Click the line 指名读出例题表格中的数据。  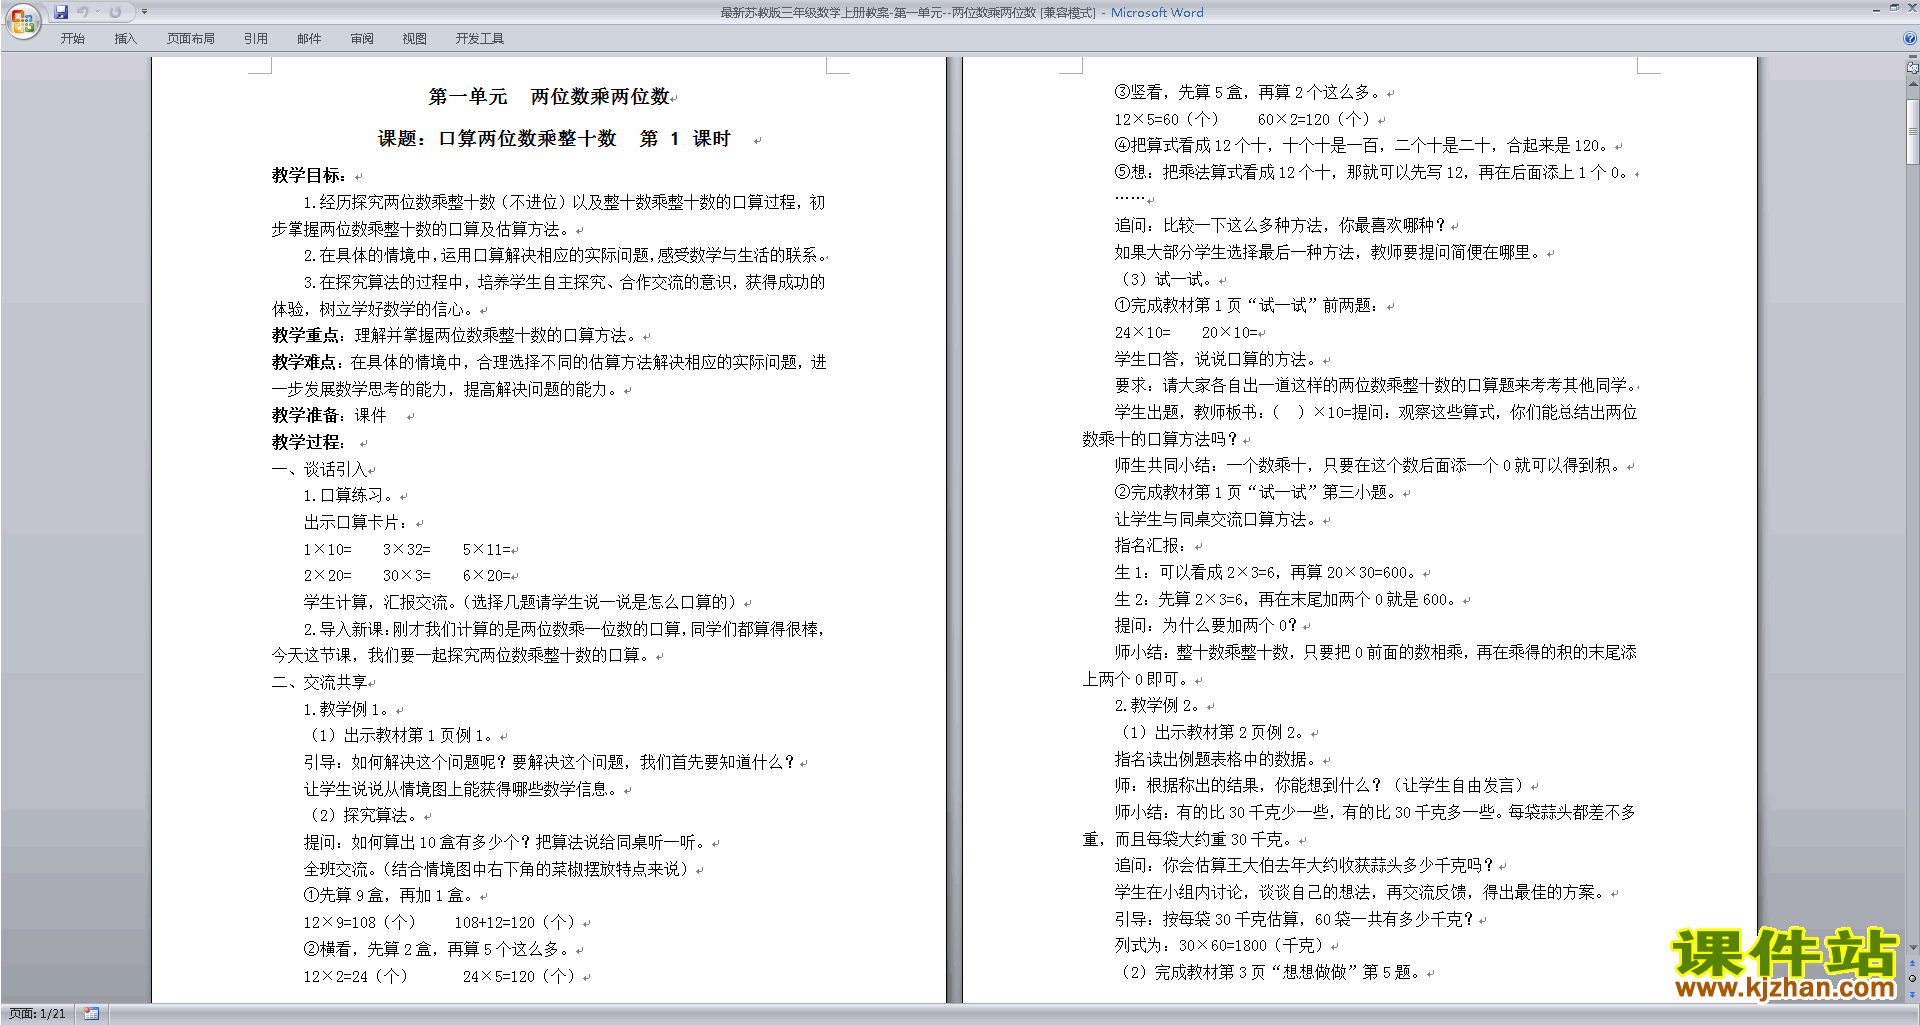pyautogui.click(x=1217, y=759)
